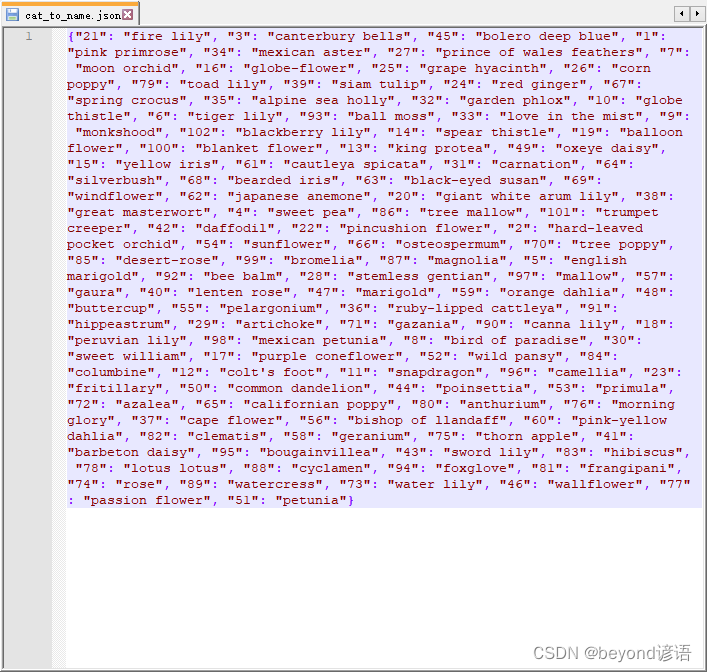Click the tab bar left arrow

[682, 14]
